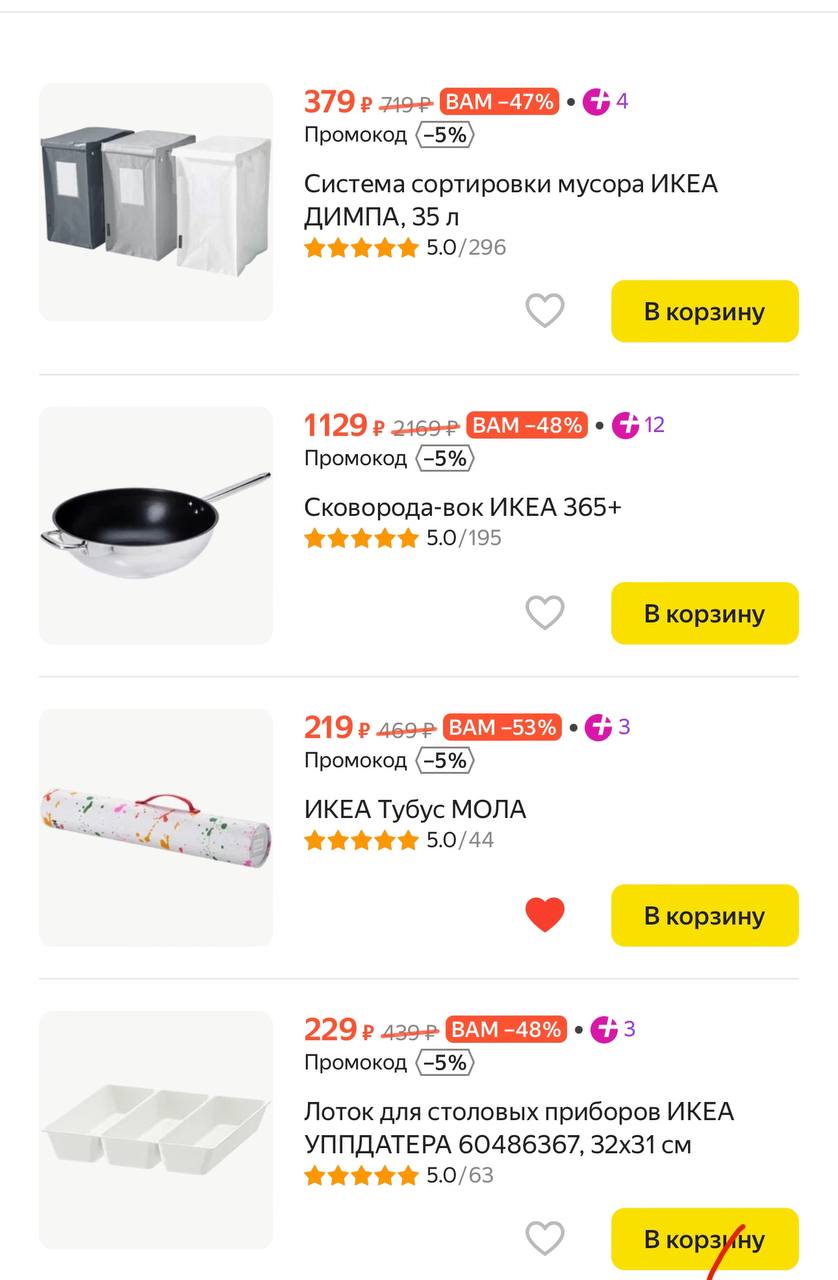
Task: Click the ВАМ –48% badge on cutlery tray
Action: [506, 1029]
